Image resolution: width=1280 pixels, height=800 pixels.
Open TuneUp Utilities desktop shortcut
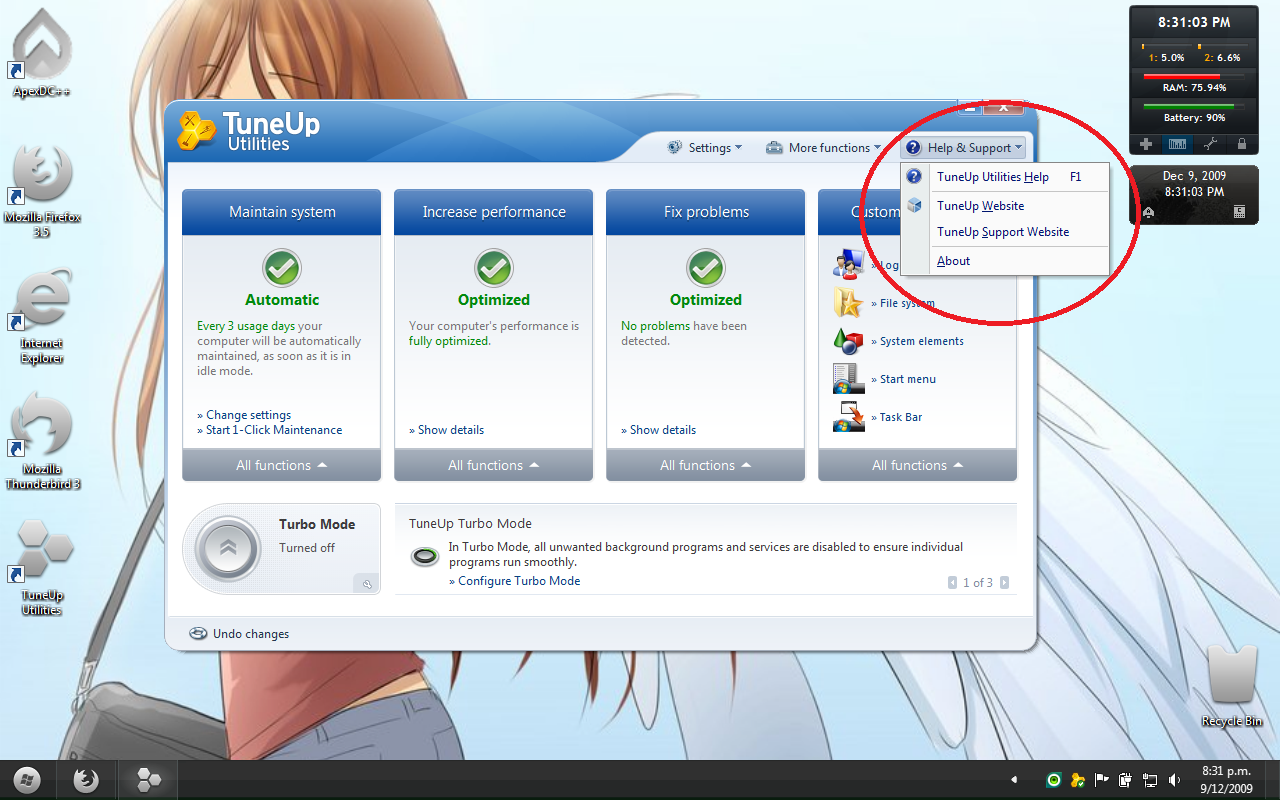[x=42, y=568]
